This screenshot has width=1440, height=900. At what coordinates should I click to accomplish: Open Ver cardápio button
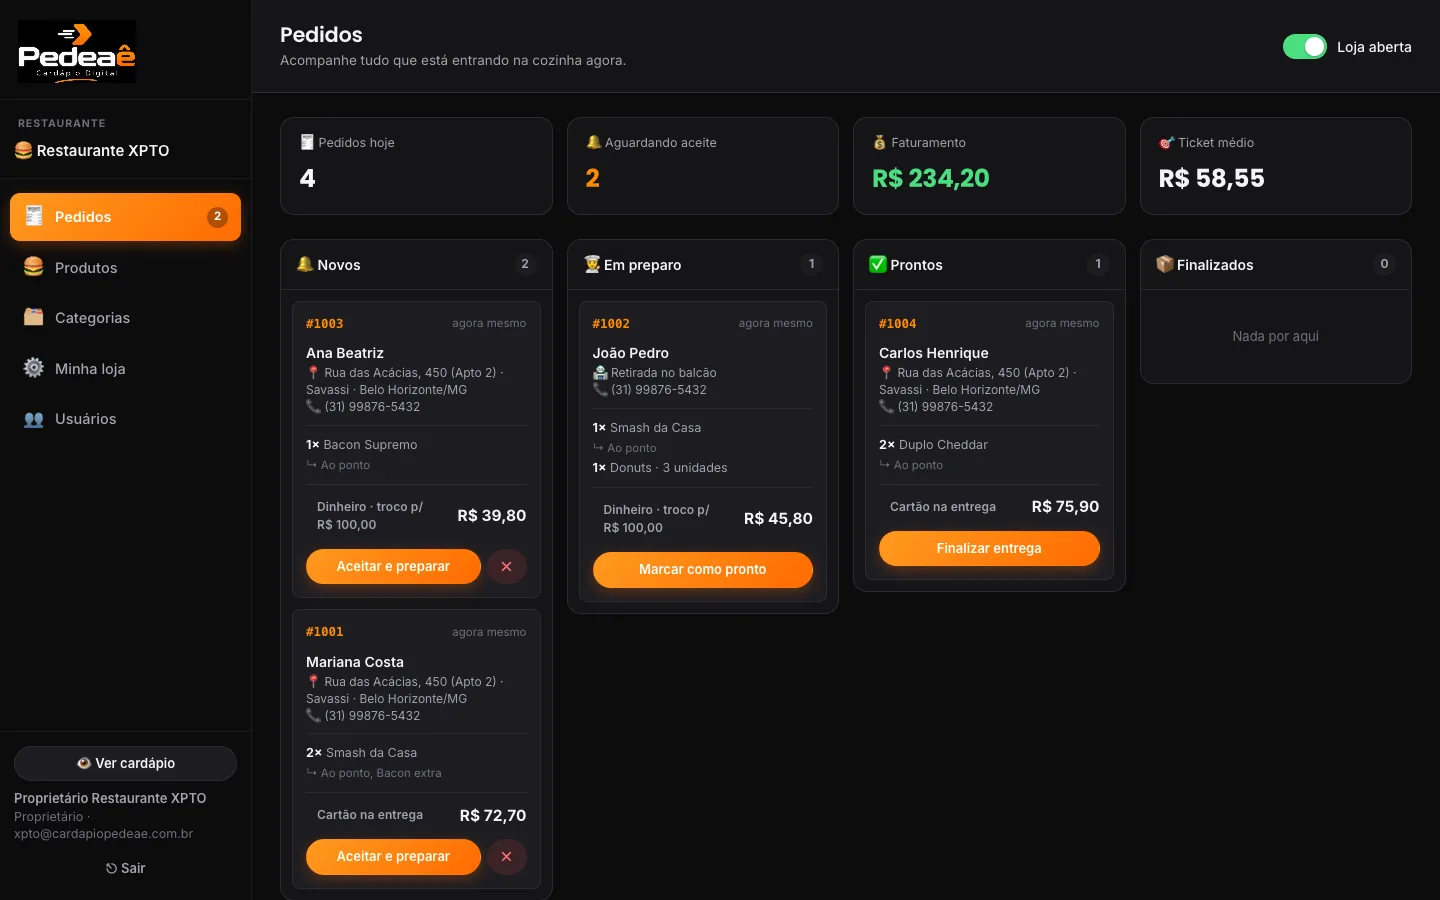(x=125, y=763)
